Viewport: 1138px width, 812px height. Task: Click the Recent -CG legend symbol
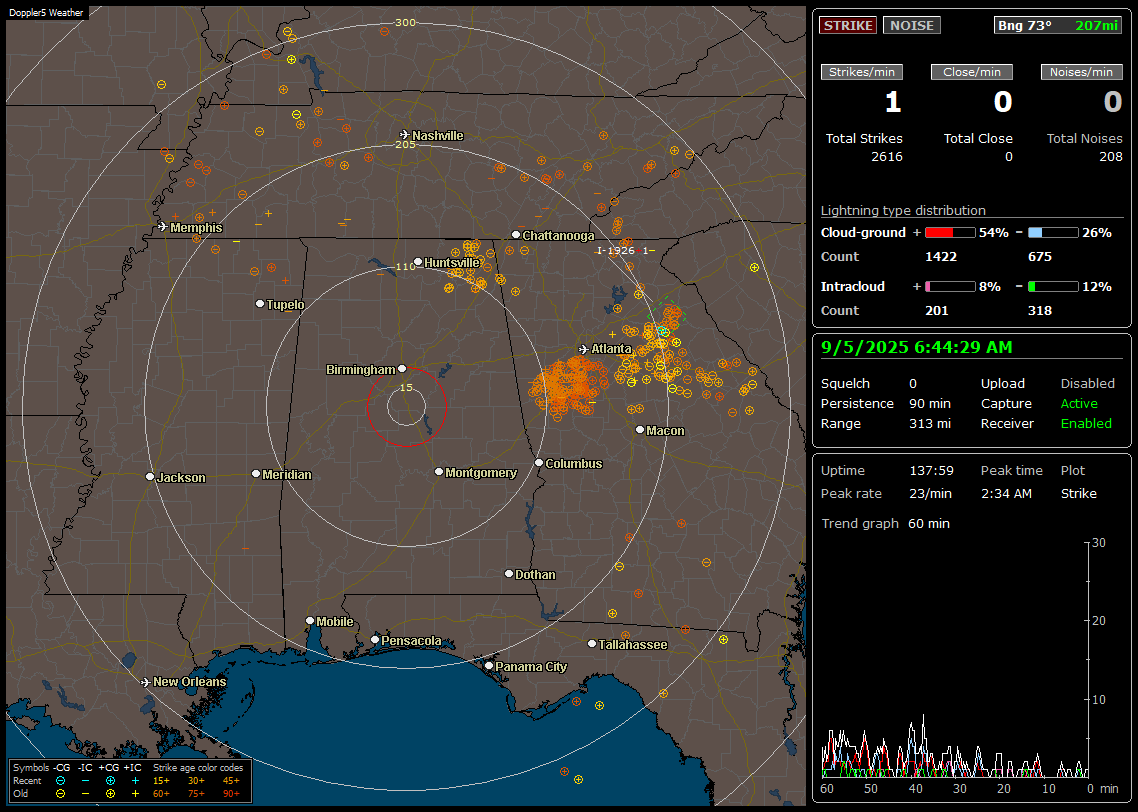[61, 781]
